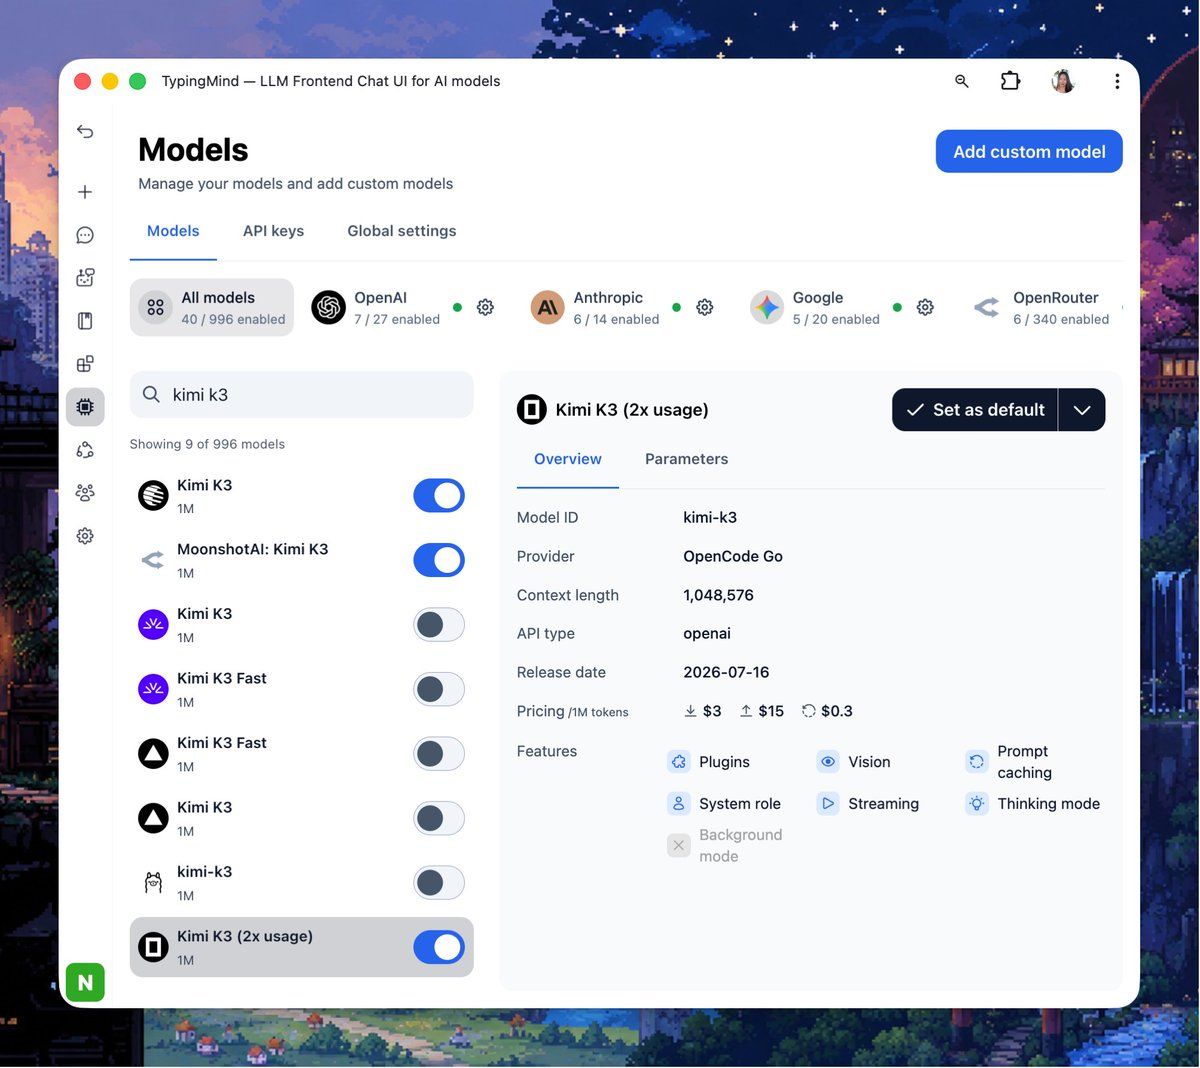Click the Vision eye feature icon
The height and width of the screenshot is (1068, 1200).
pyautogui.click(x=828, y=762)
